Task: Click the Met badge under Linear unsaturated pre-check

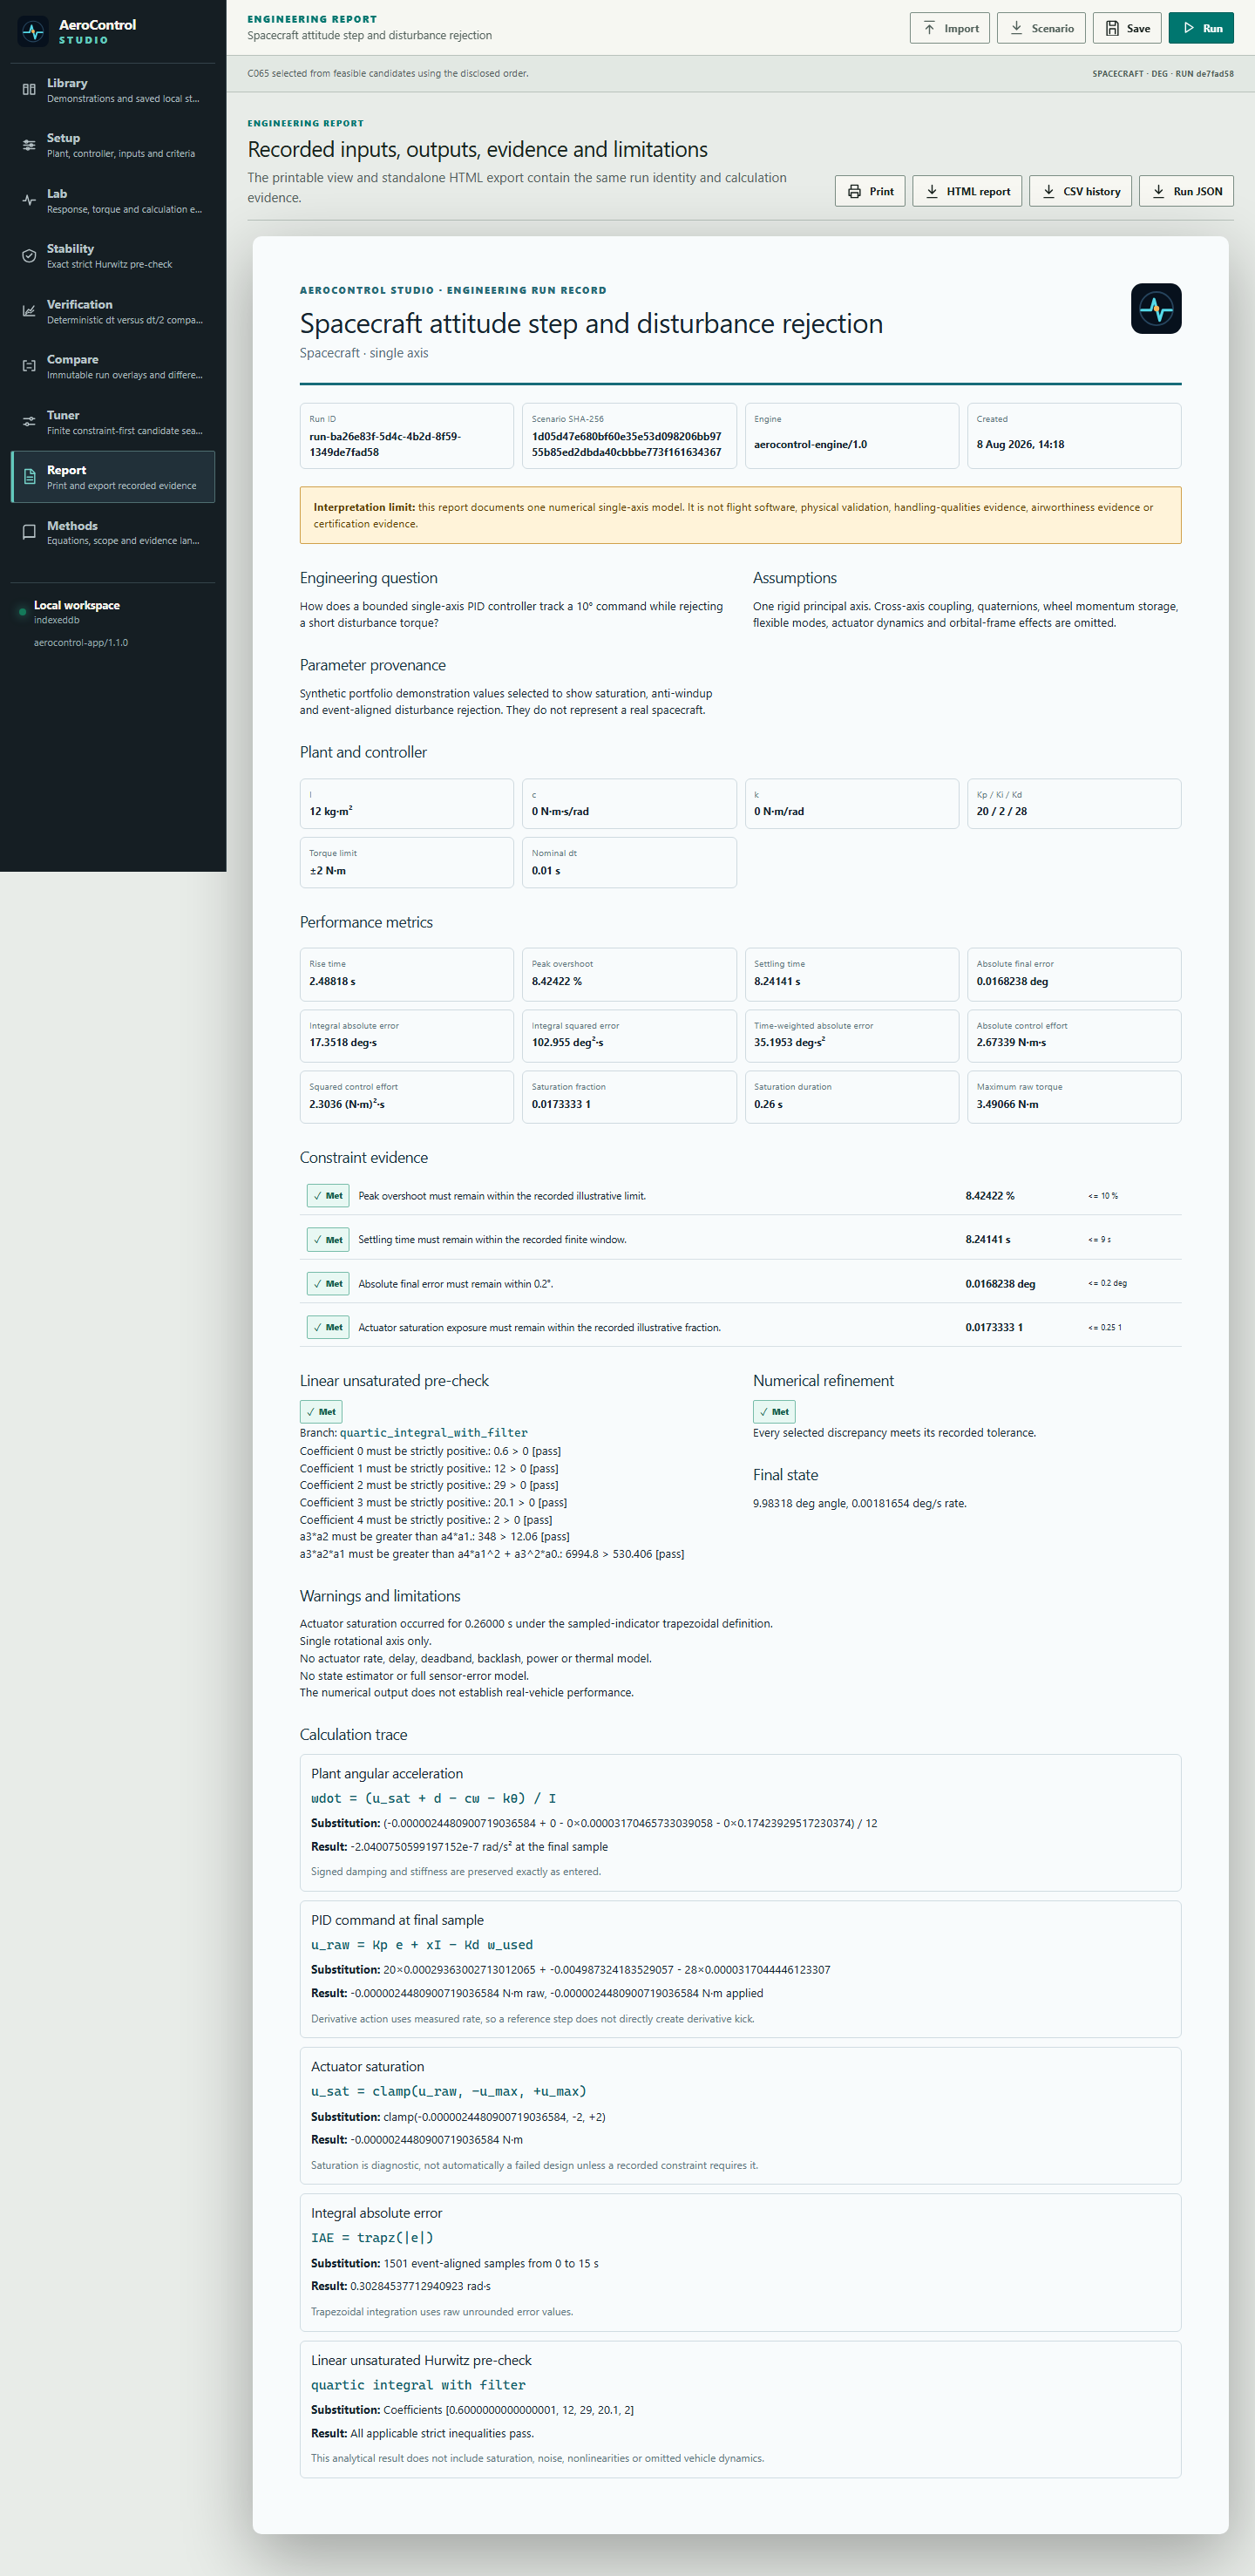Action: click(321, 1412)
